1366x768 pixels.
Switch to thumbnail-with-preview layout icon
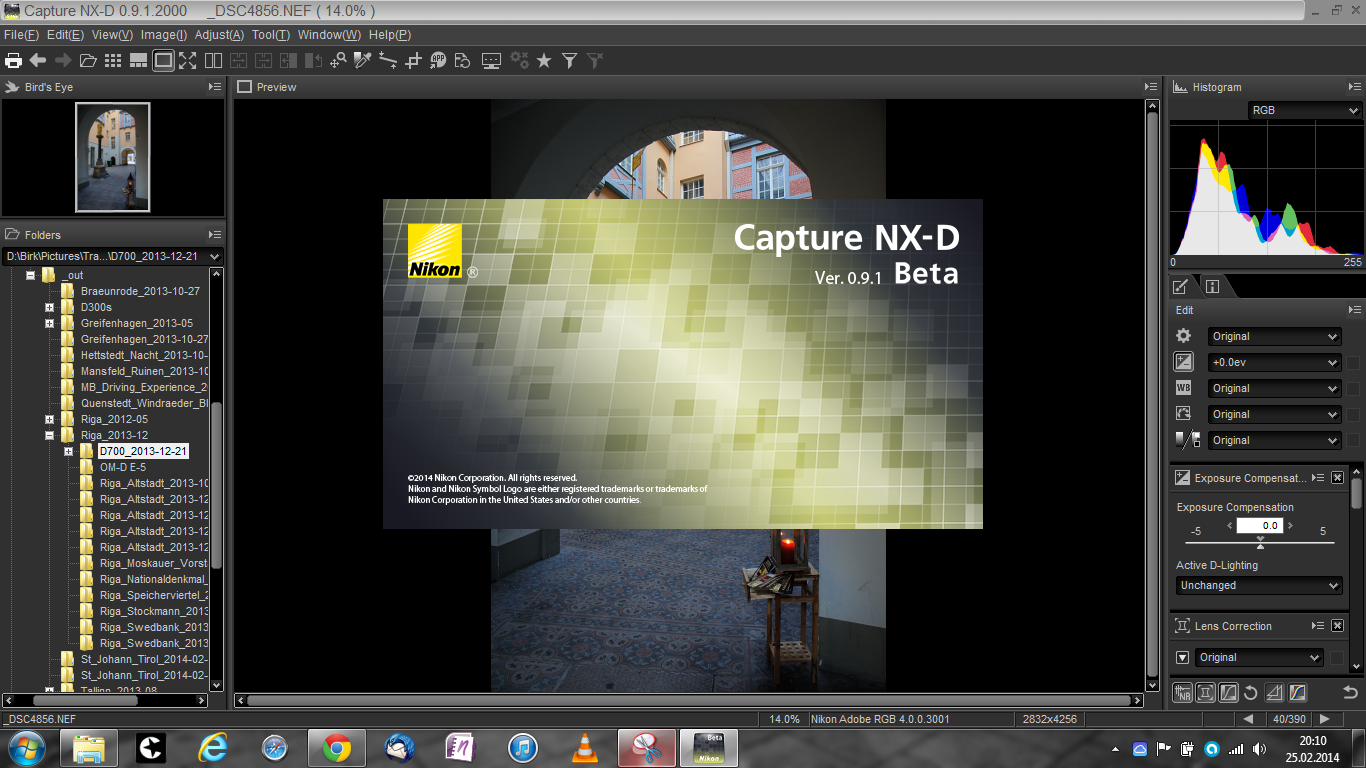point(138,61)
